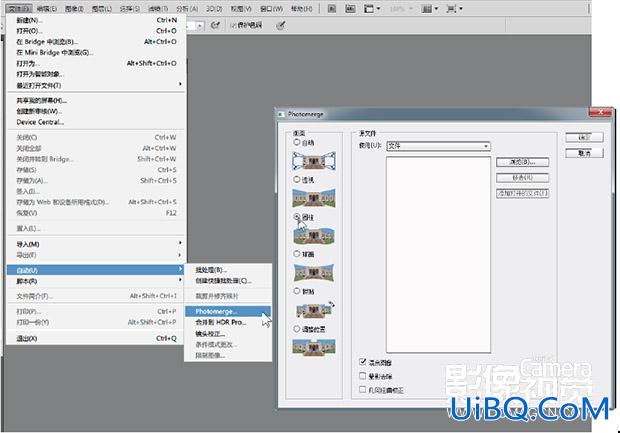This screenshot has width=620, height=433.
Task: Select Cylindrical layout radio in Photomerge
Action: 297,217
